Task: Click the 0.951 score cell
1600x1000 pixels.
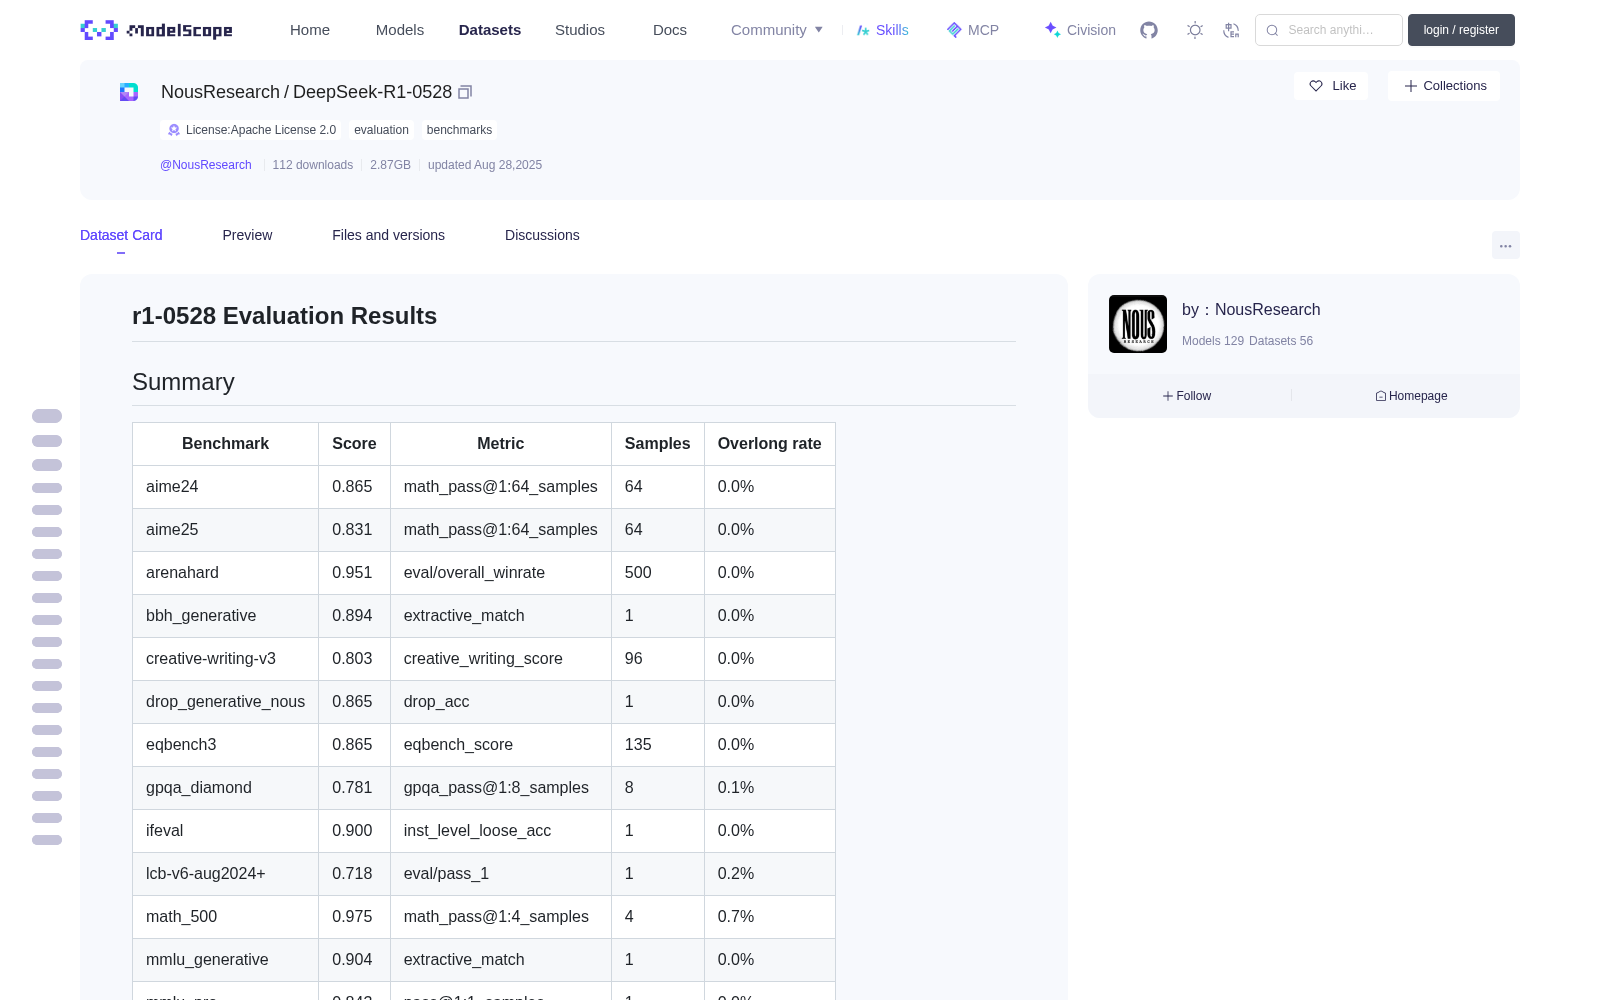Action: [x=354, y=573]
